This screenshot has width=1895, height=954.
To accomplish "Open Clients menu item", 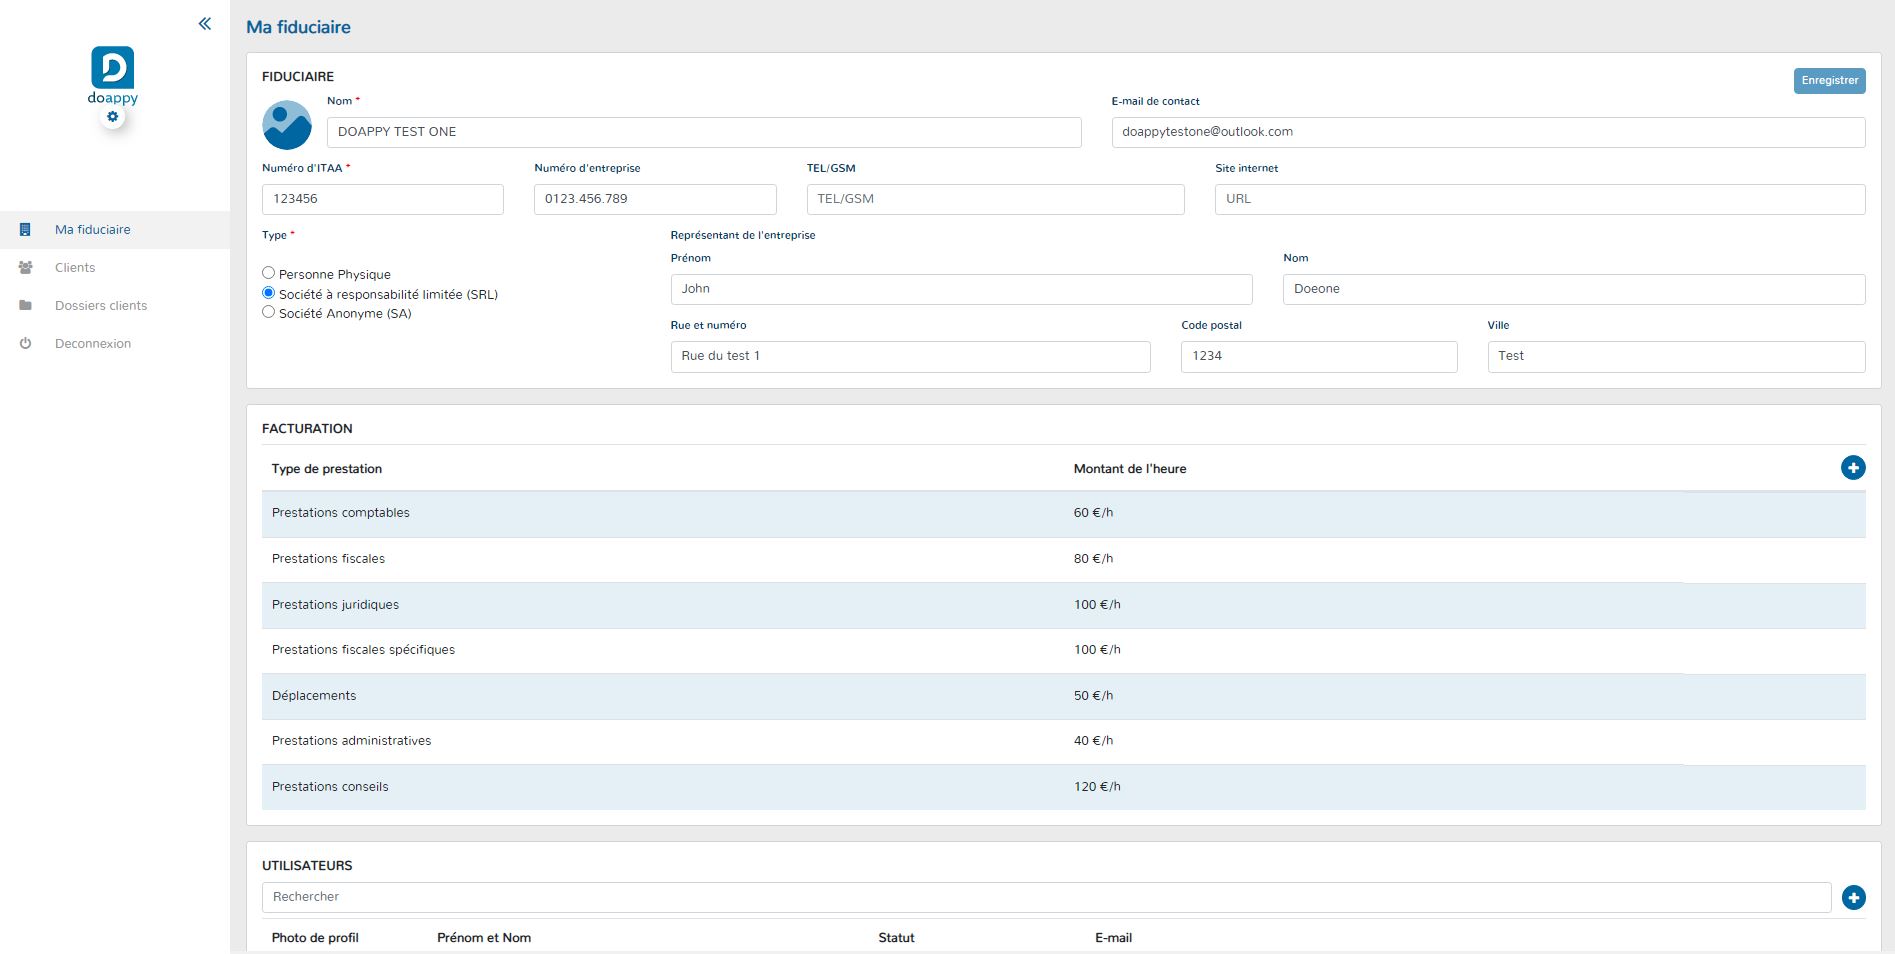I will coord(115,268).
